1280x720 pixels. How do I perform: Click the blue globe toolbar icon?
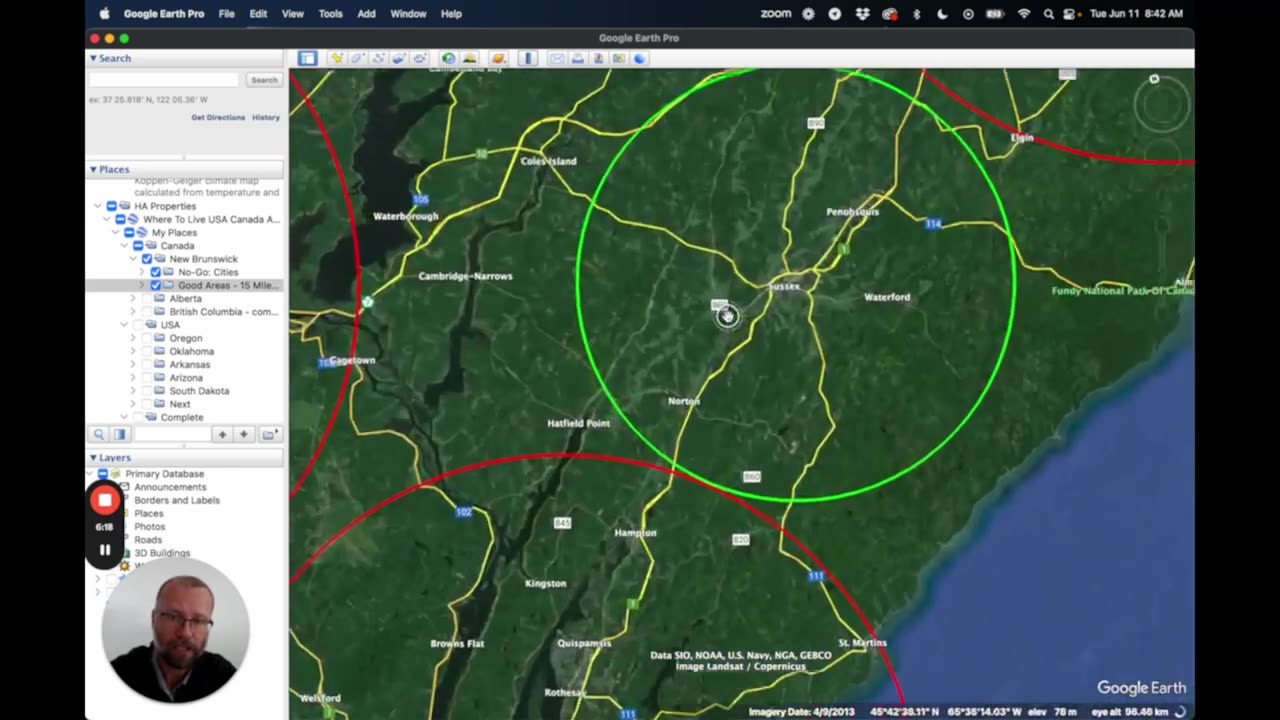[639, 58]
